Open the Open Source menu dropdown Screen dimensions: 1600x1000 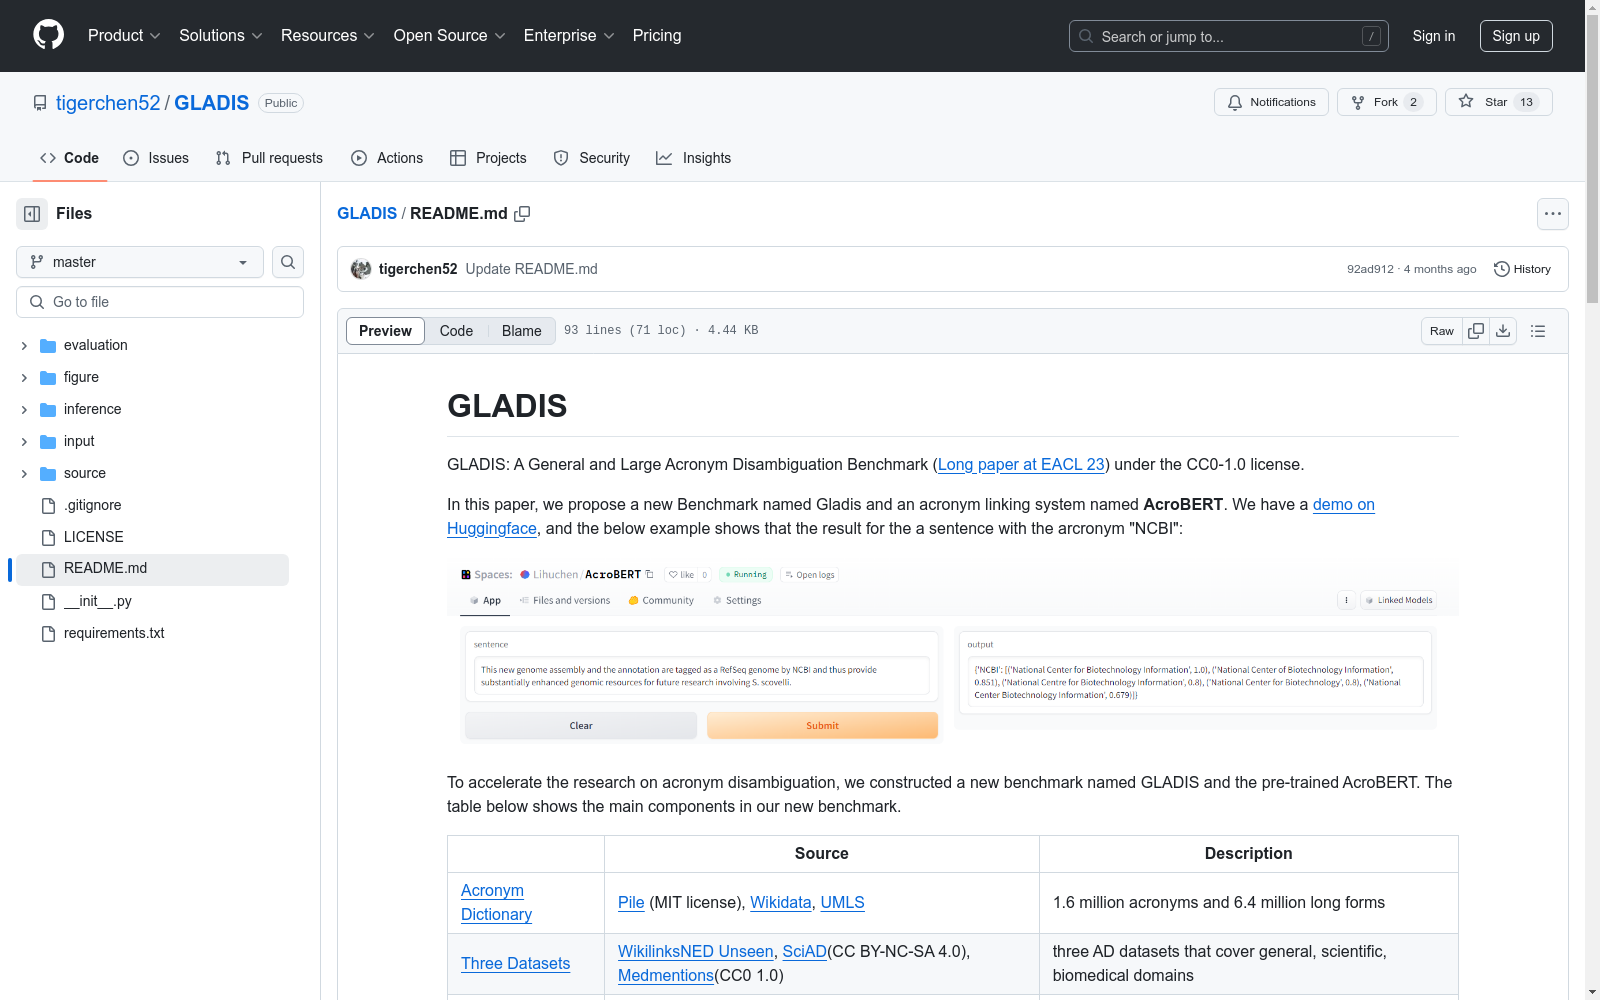point(450,35)
